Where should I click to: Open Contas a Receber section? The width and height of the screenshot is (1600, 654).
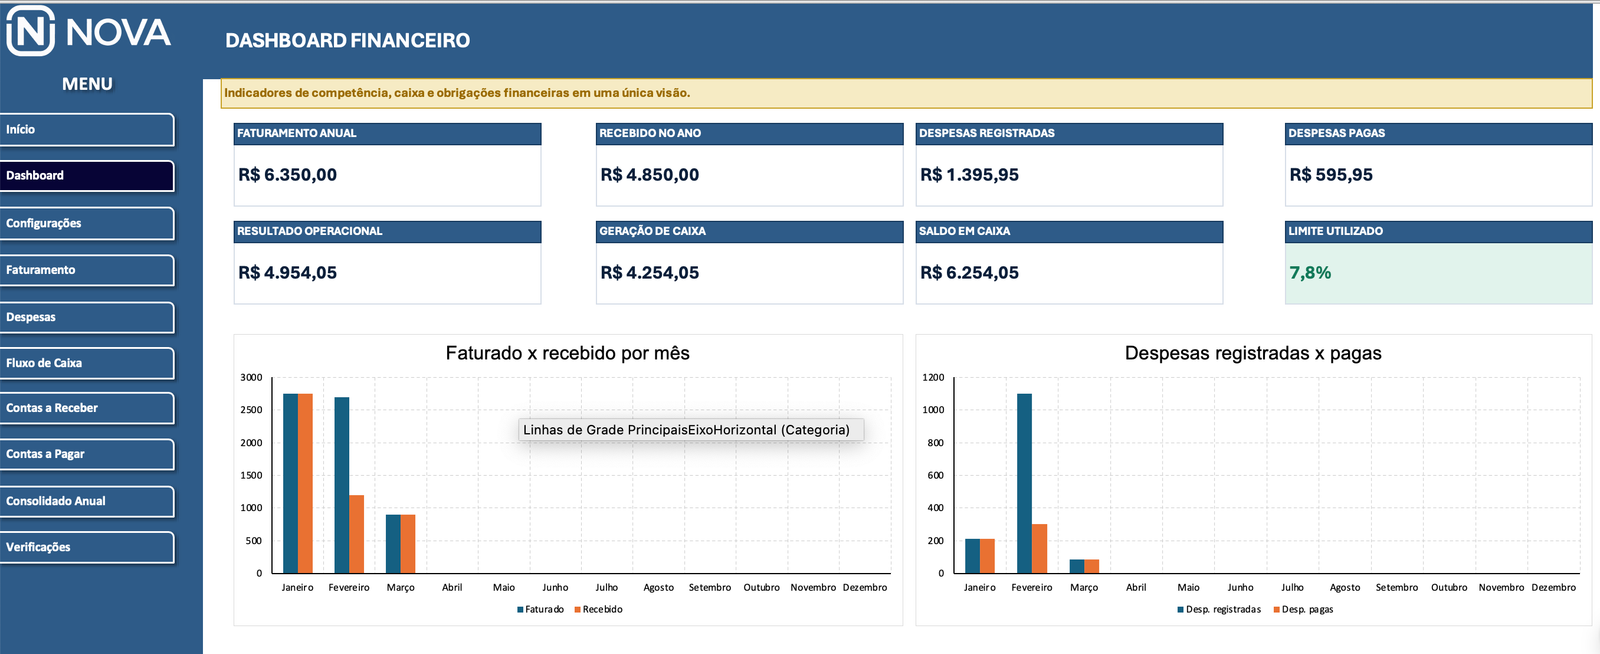click(x=87, y=409)
